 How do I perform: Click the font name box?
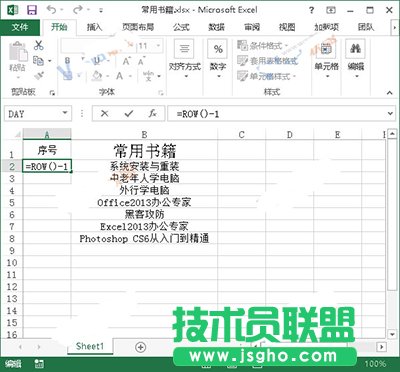pos(98,46)
